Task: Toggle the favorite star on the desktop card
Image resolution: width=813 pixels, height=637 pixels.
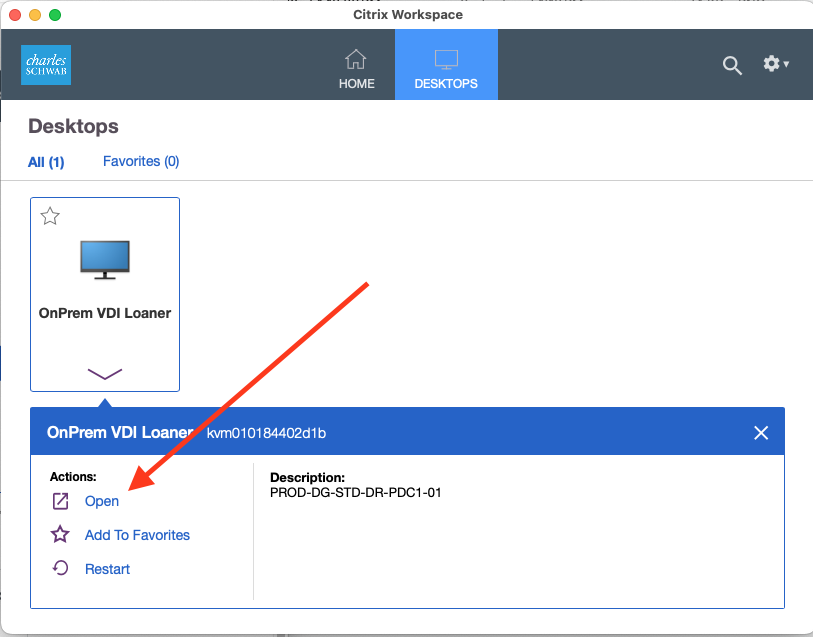Action: point(49,215)
